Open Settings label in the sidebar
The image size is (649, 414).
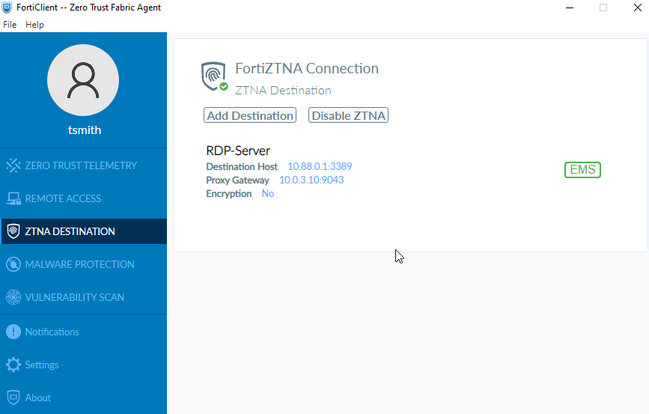[42, 365]
